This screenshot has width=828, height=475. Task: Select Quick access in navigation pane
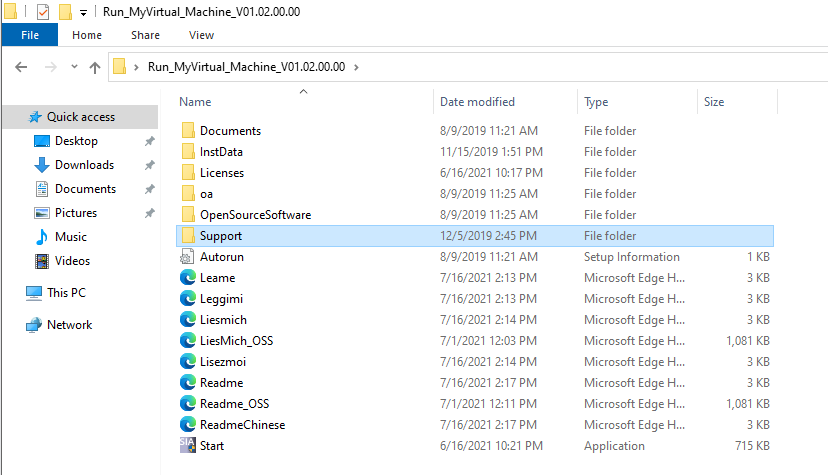click(81, 117)
